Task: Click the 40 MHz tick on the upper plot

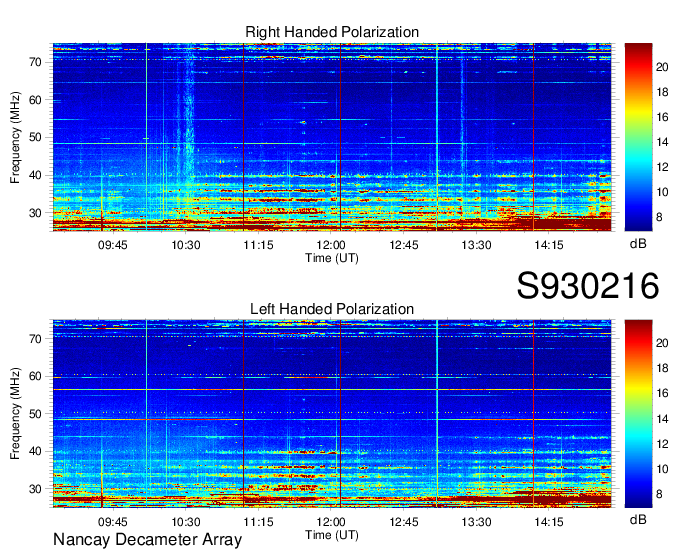Action: (36, 175)
